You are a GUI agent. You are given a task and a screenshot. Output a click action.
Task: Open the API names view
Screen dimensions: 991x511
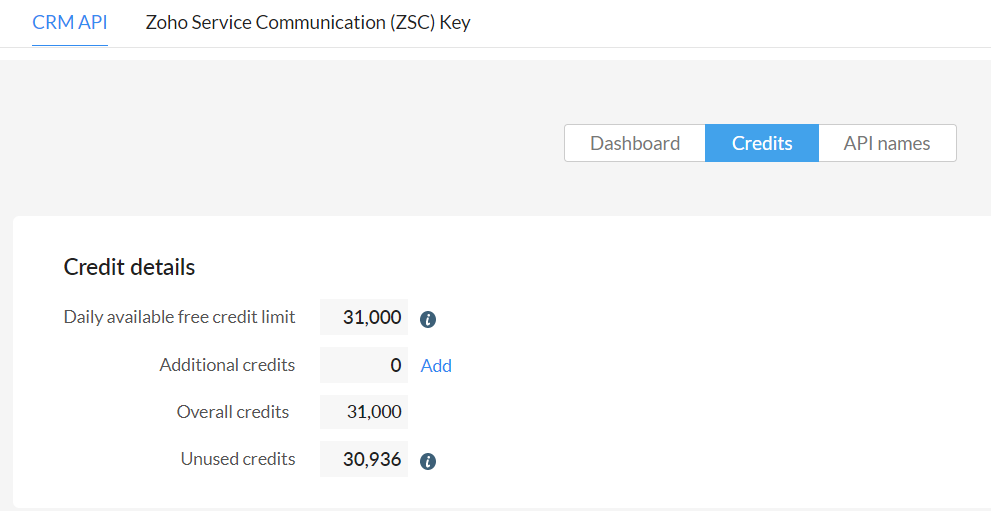887,143
